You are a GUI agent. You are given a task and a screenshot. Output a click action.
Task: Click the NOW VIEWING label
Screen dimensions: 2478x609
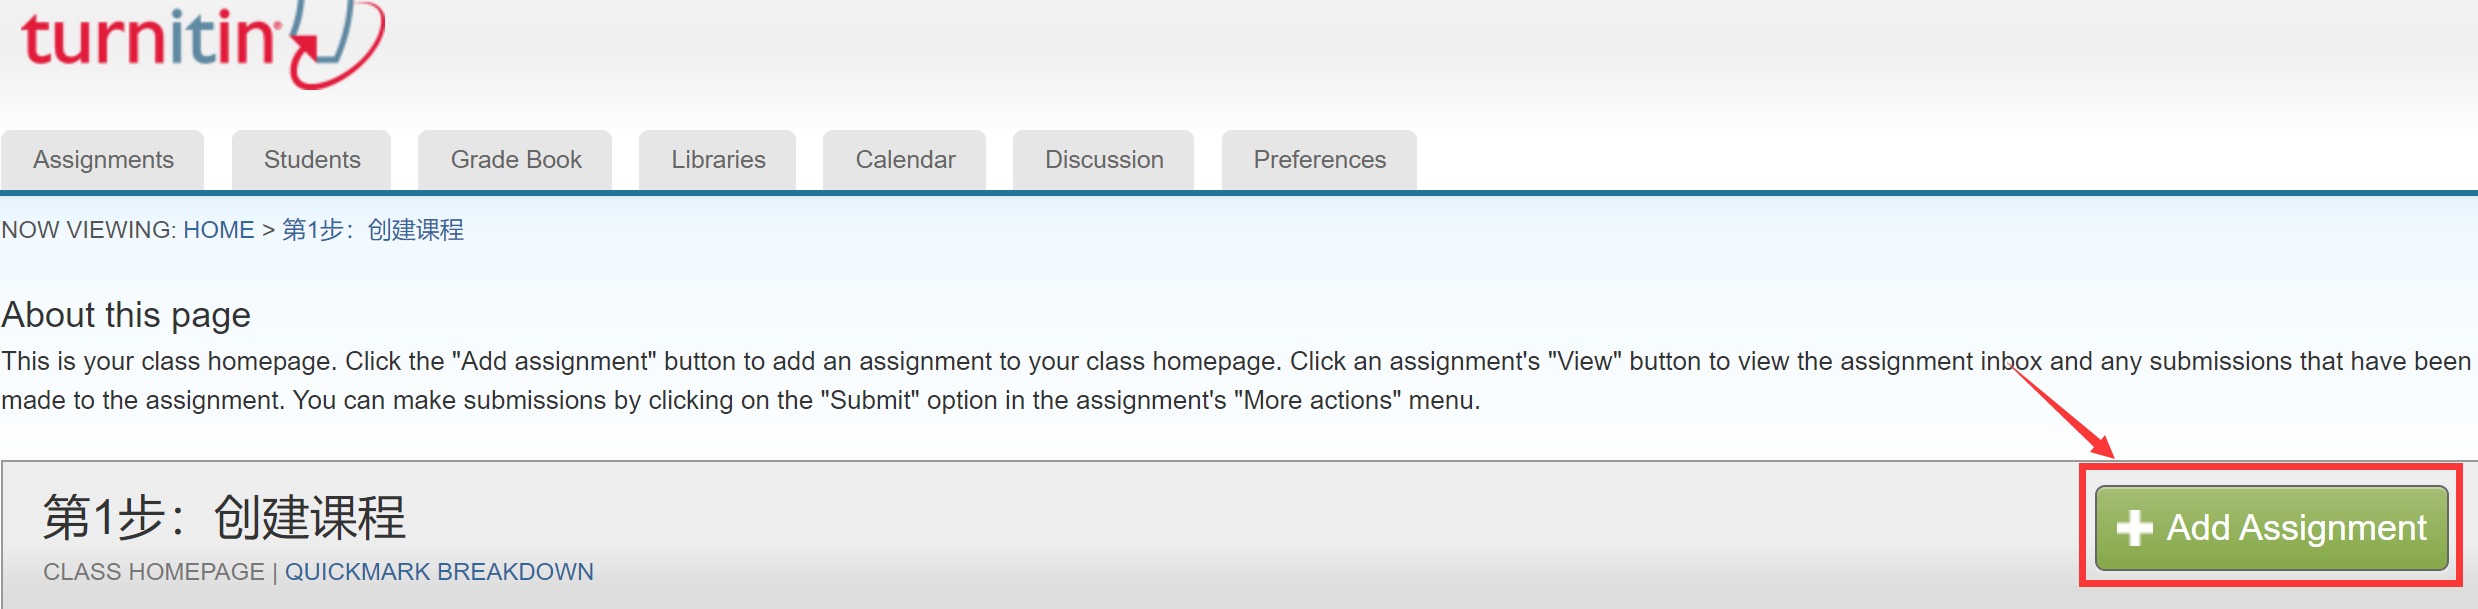(88, 230)
